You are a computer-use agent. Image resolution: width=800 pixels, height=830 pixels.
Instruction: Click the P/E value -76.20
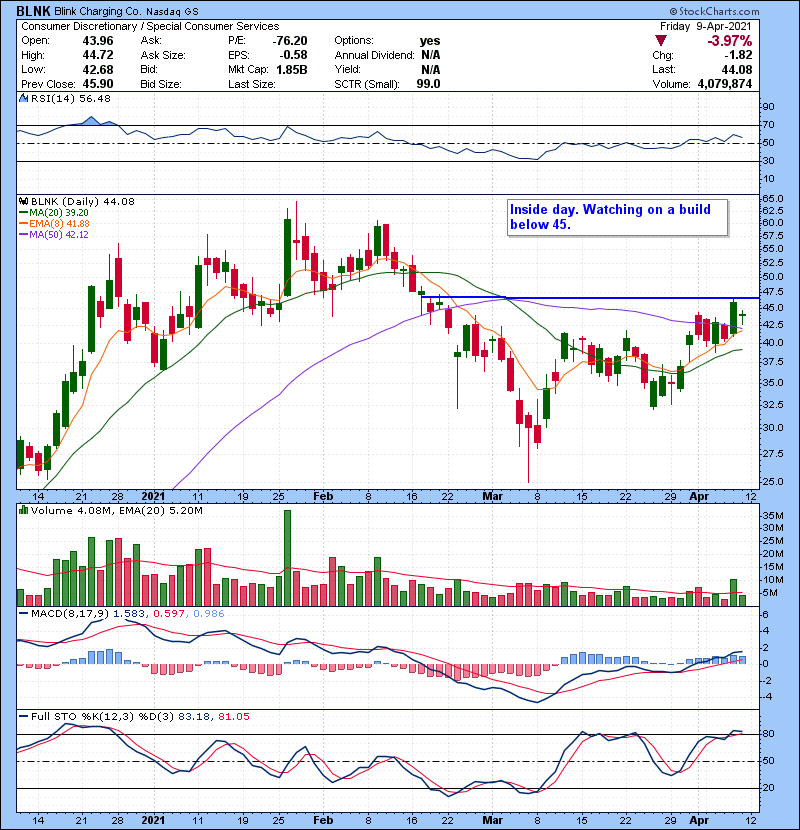coord(290,41)
